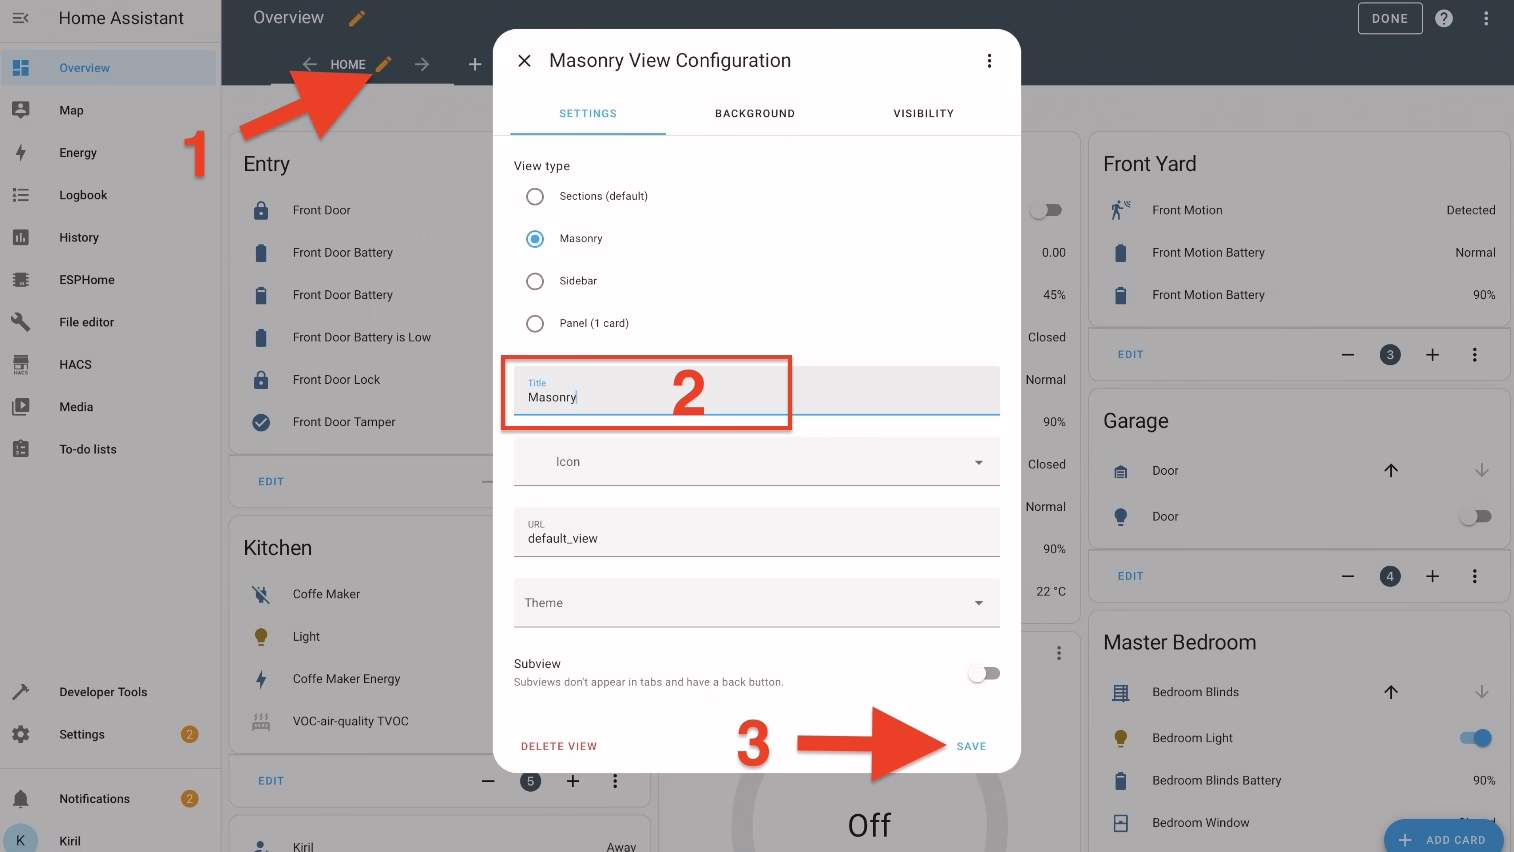Screen dimensions: 1514x852
Task: Click EDIT on the Entry card
Action: pyautogui.click(x=271, y=482)
